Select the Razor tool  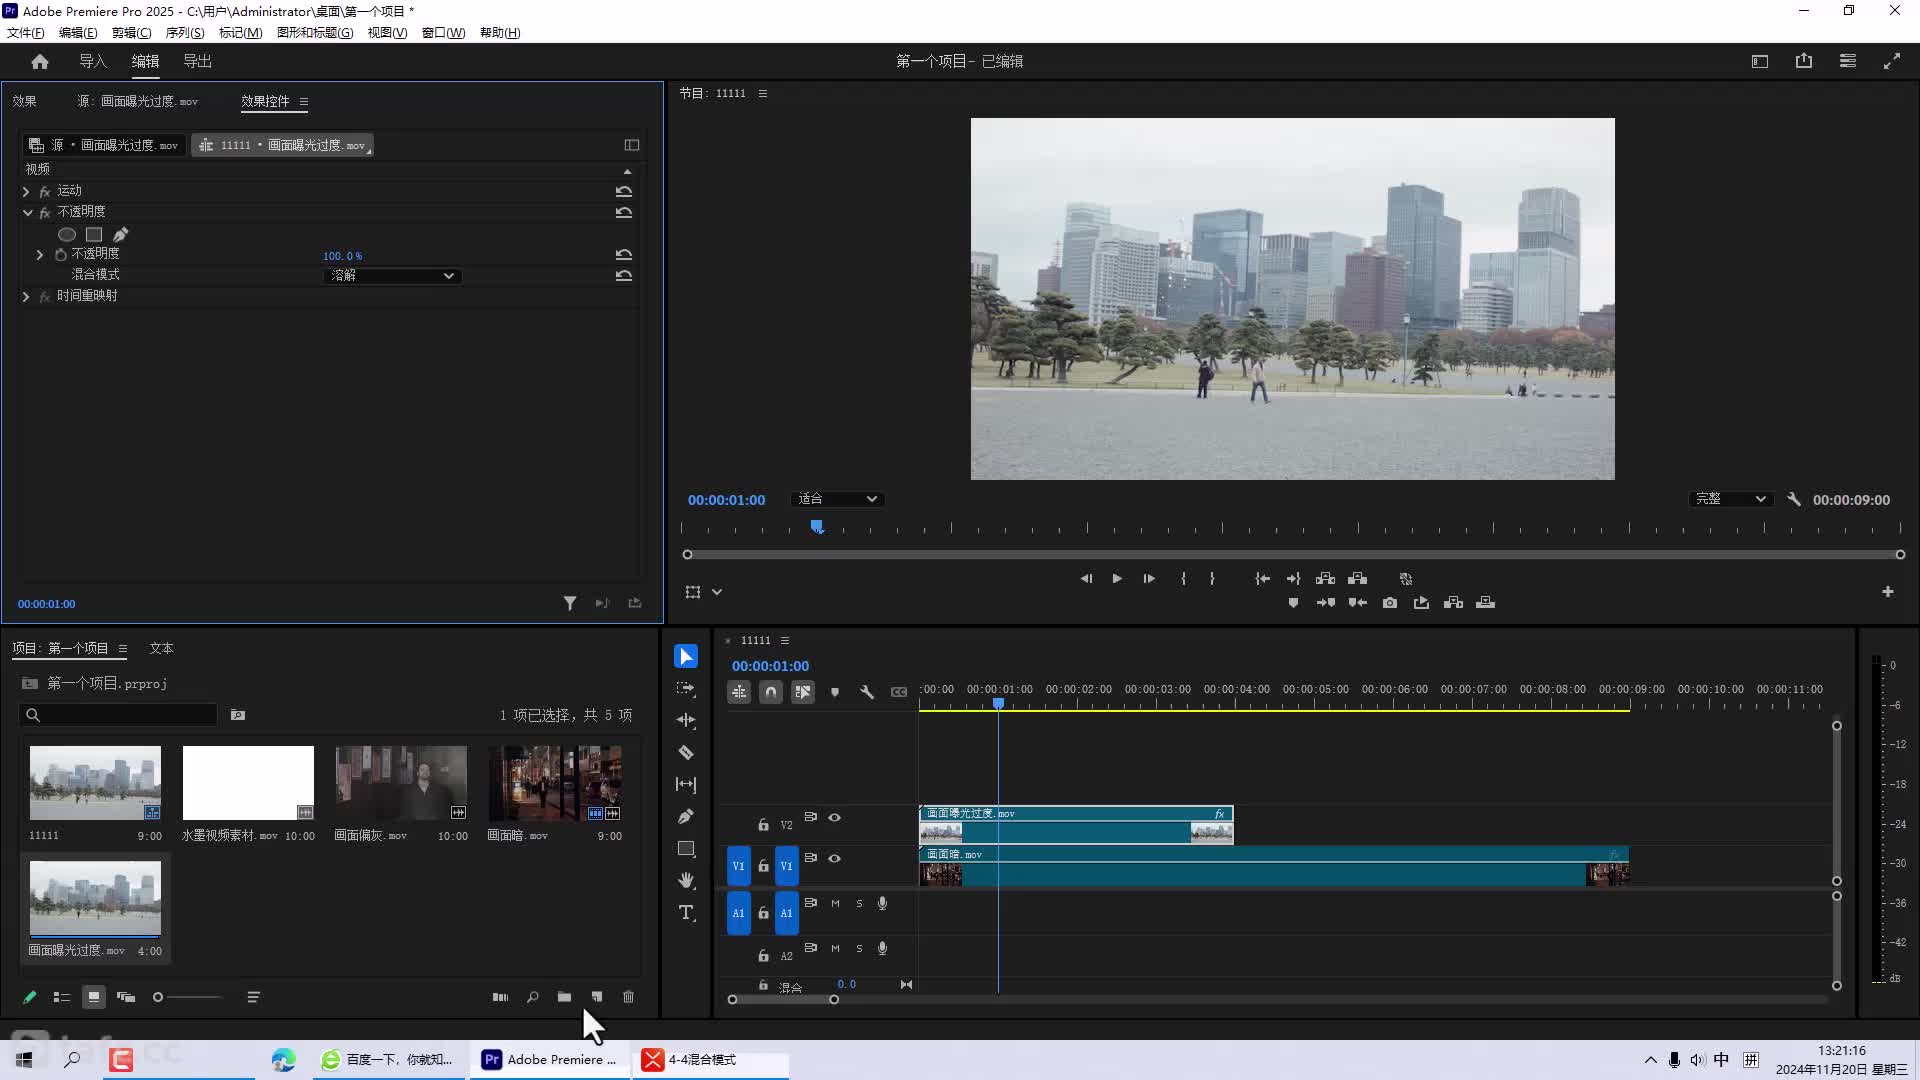(x=686, y=752)
